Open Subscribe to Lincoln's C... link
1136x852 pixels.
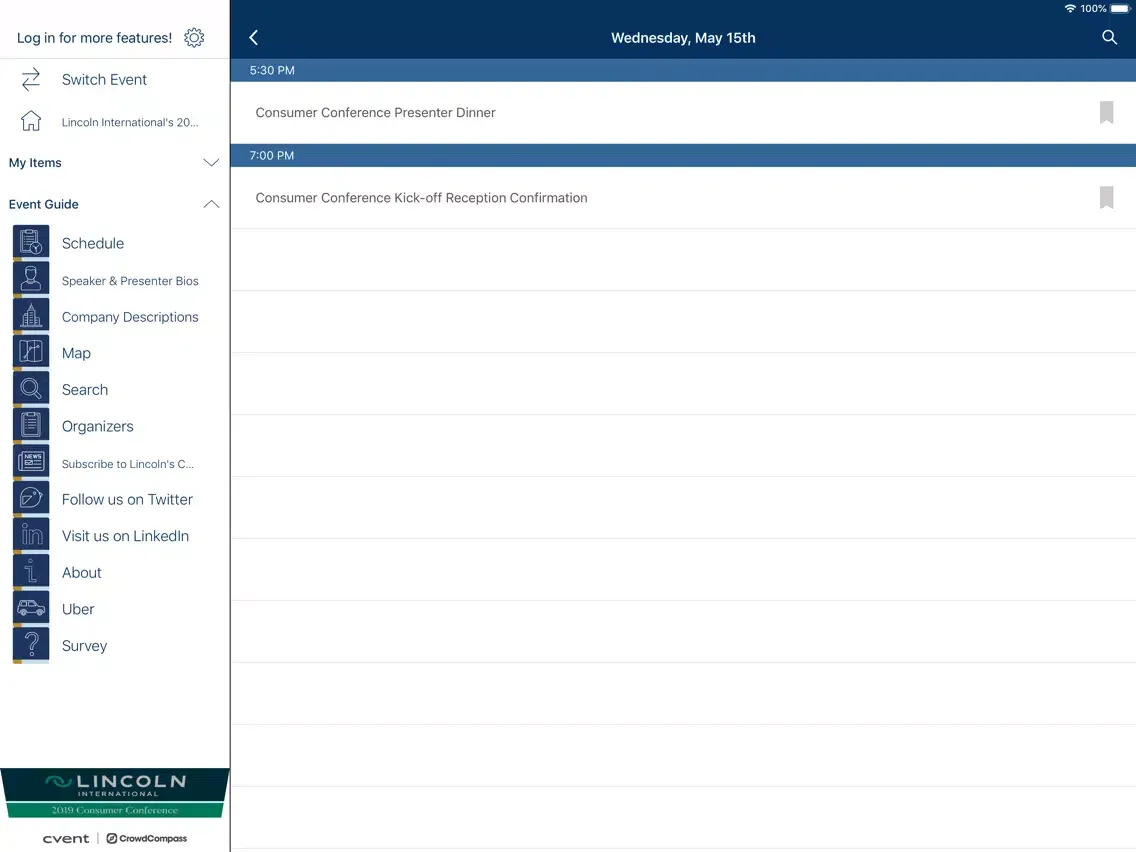coord(128,464)
